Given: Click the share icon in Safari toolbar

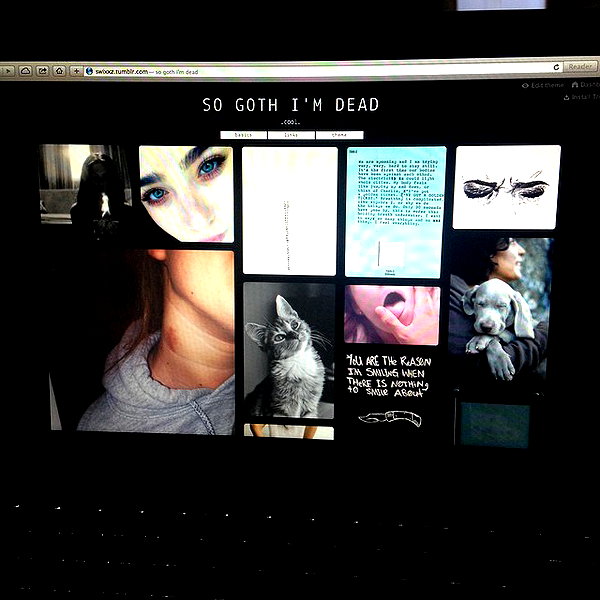Looking at the screenshot, I should pos(42,71).
